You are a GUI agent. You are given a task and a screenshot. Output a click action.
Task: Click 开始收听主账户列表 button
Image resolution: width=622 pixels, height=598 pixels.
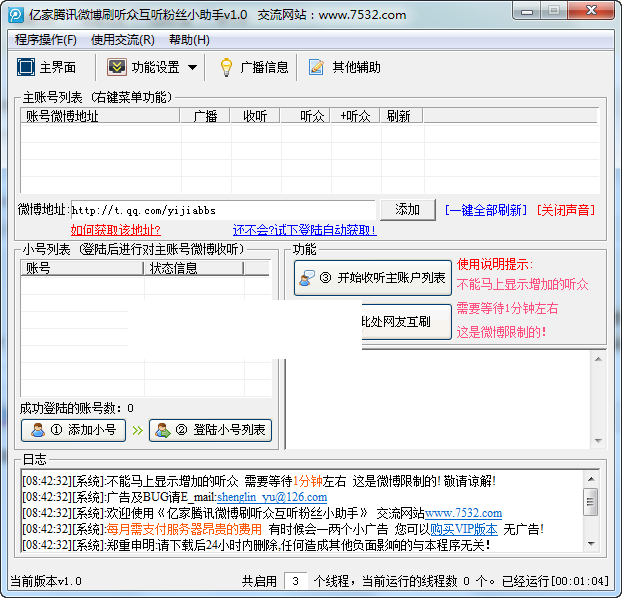pyautogui.click(x=373, y=278)
